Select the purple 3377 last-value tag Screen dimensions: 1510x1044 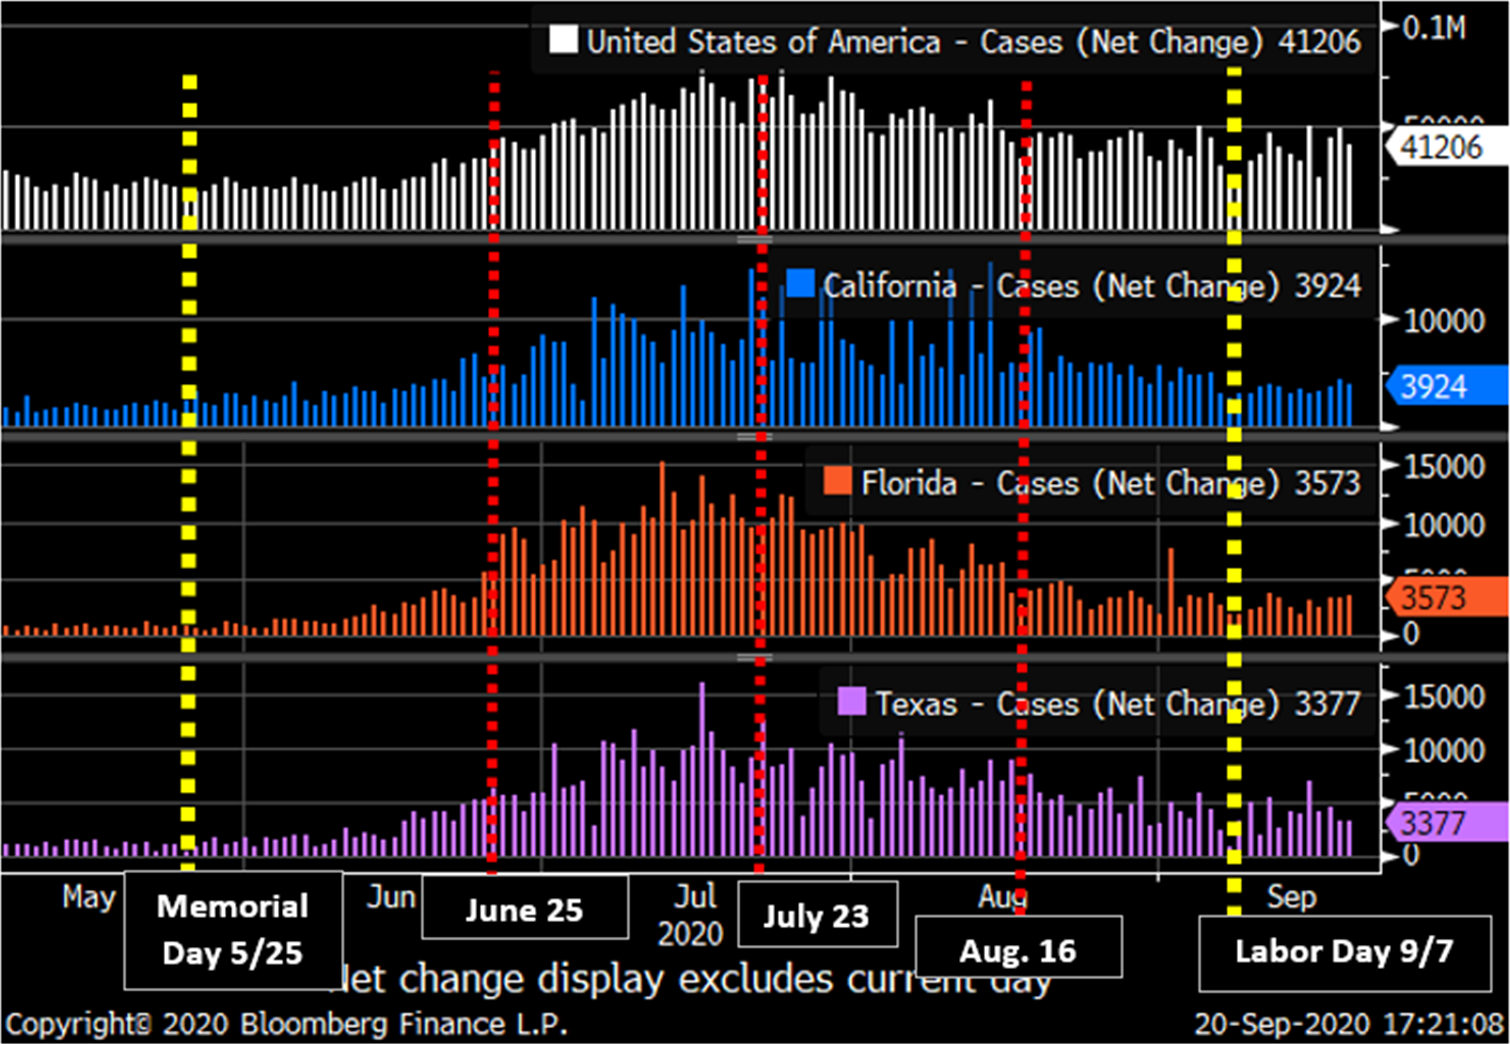[x=1441, y=823]
